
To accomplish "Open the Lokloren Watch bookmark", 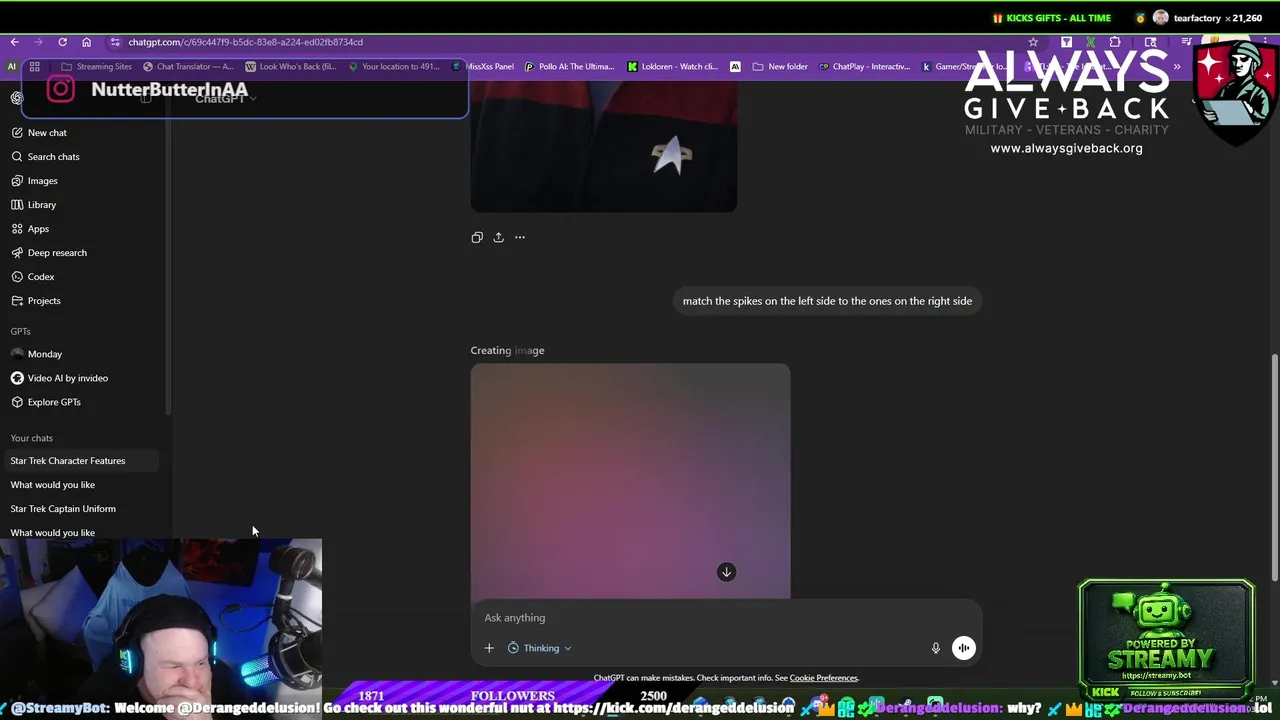I will point(672,67).
